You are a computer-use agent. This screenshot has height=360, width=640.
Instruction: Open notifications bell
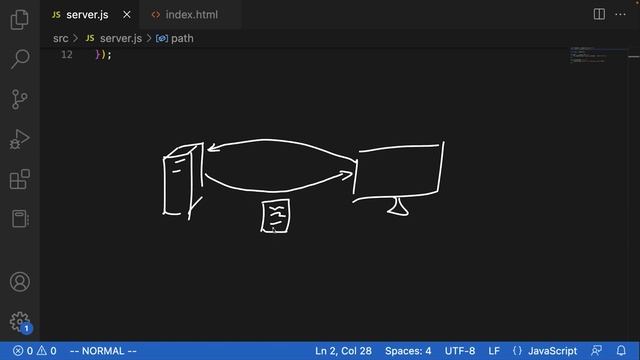click(621, 351)
